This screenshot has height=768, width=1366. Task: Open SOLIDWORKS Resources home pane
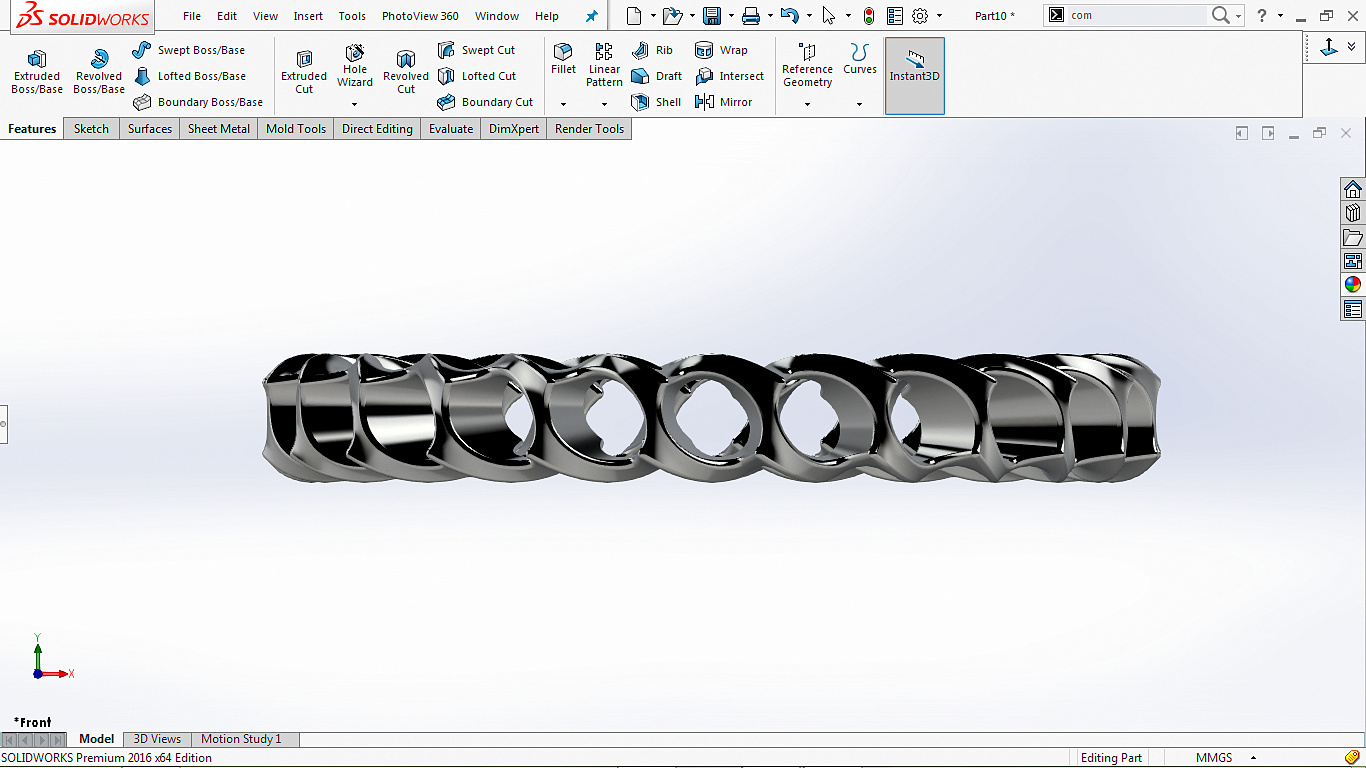[1353, 189]
